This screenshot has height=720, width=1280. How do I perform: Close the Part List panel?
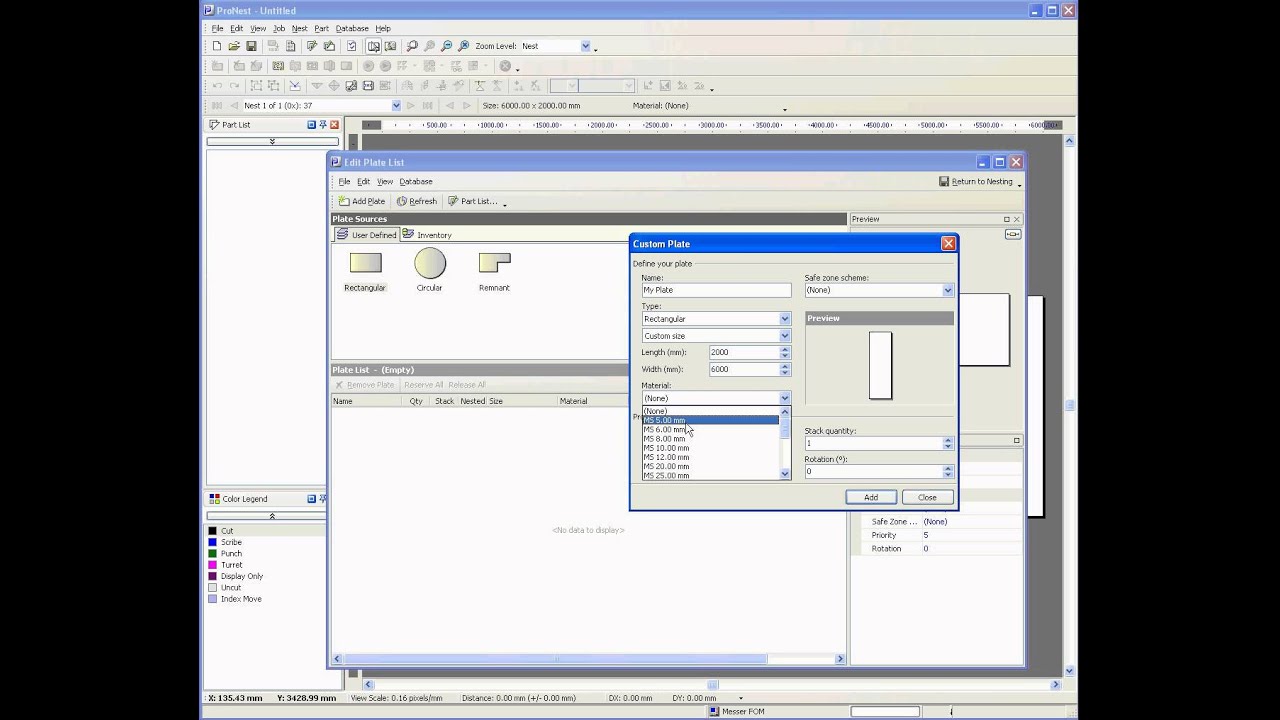(334, 125)
